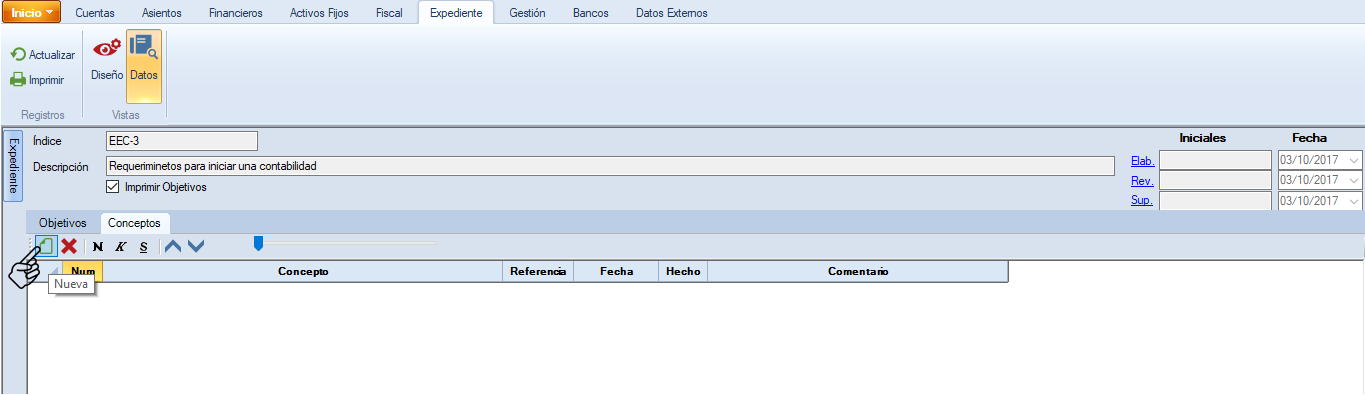
Task: Switch to the Financieros tab
Action: tap(236, 13)
